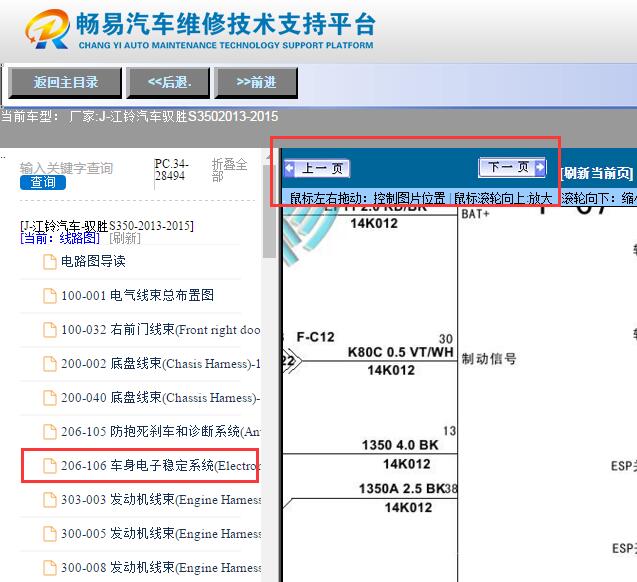Click the sidebar vertical scrollbar thumb

click(268, 211)
